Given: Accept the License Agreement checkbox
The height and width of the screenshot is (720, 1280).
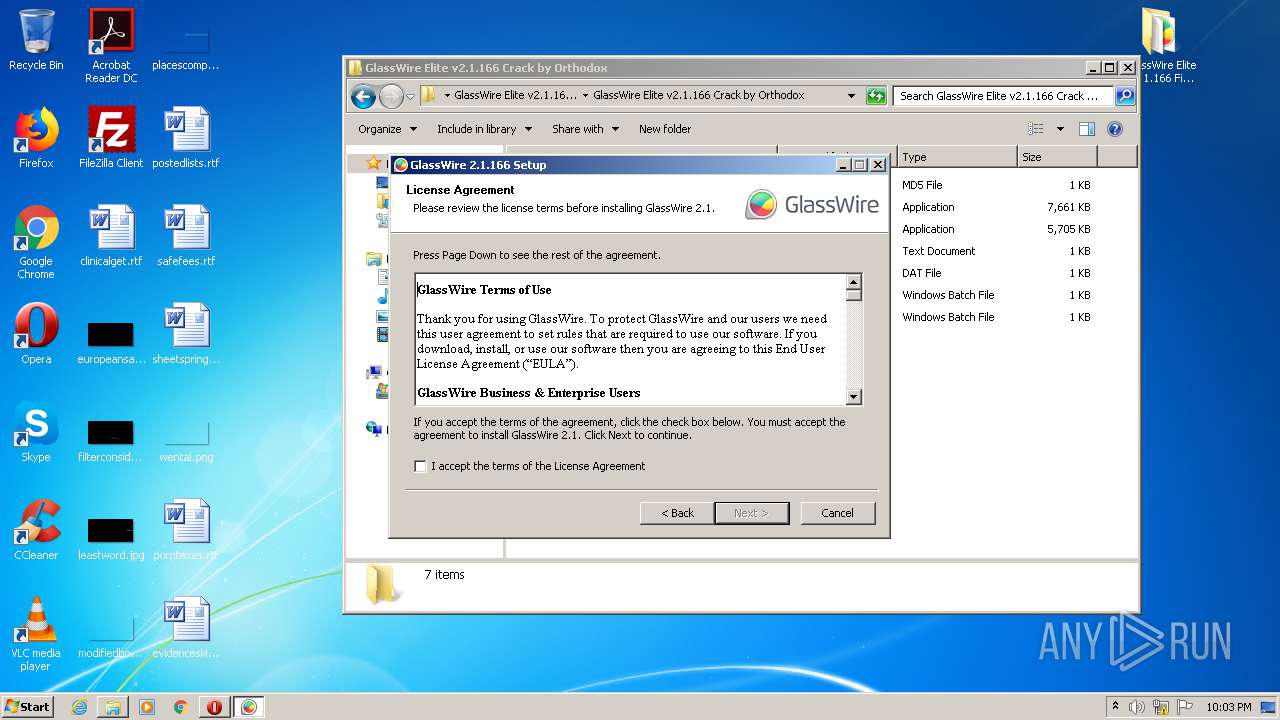Looking at the screenshot, I should (x=420, y=466).
